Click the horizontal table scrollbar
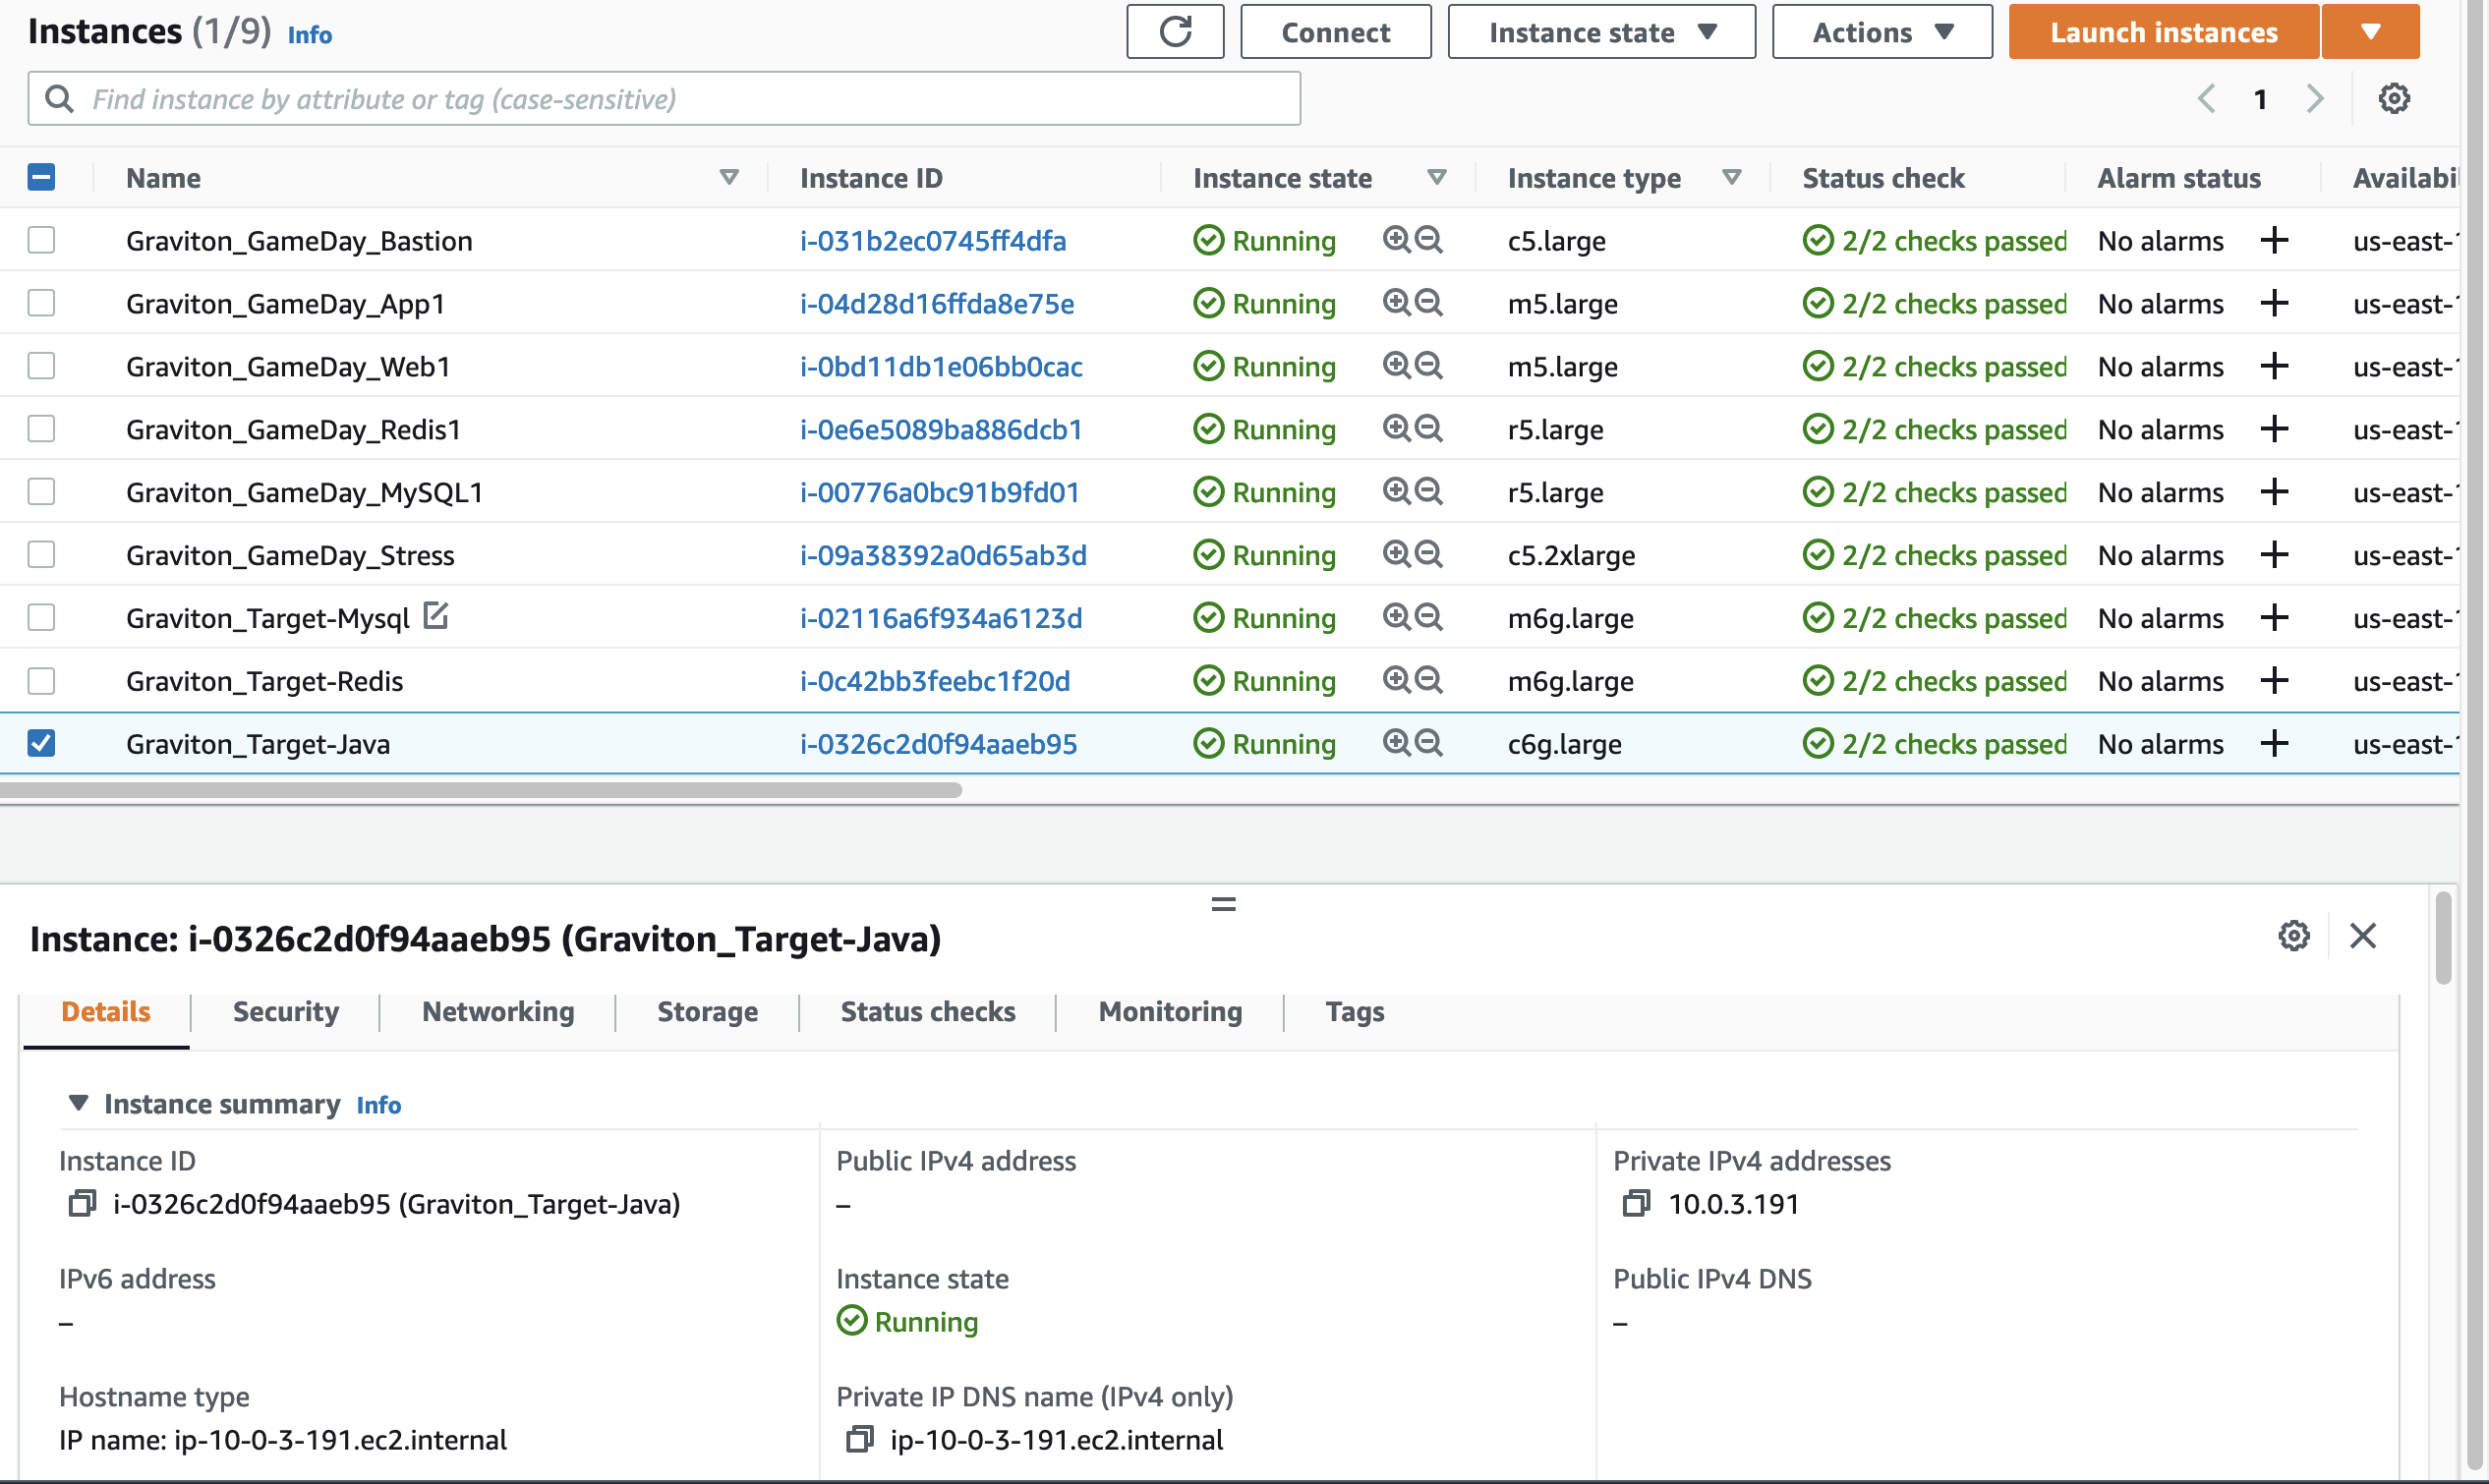2489x1484 pixels. (x=480, y=790)
